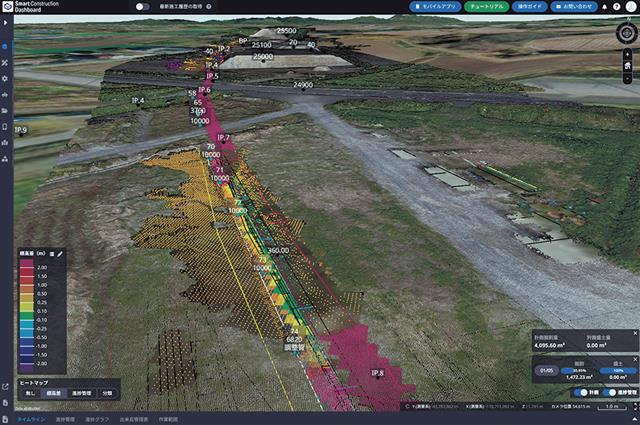Image resolution: width=640 pixels, height=425 pixels.
Task: Click the compass navigation control
Action: click(626, 32)
